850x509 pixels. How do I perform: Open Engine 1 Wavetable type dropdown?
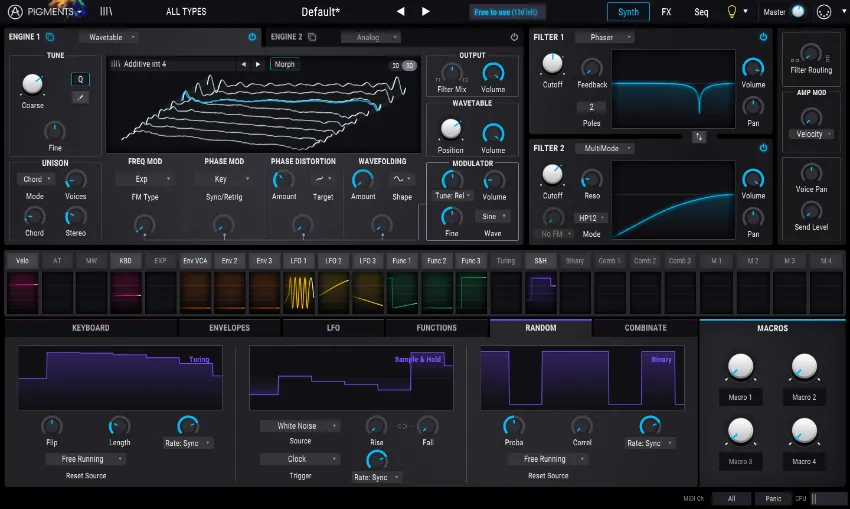tap(109, 37)
